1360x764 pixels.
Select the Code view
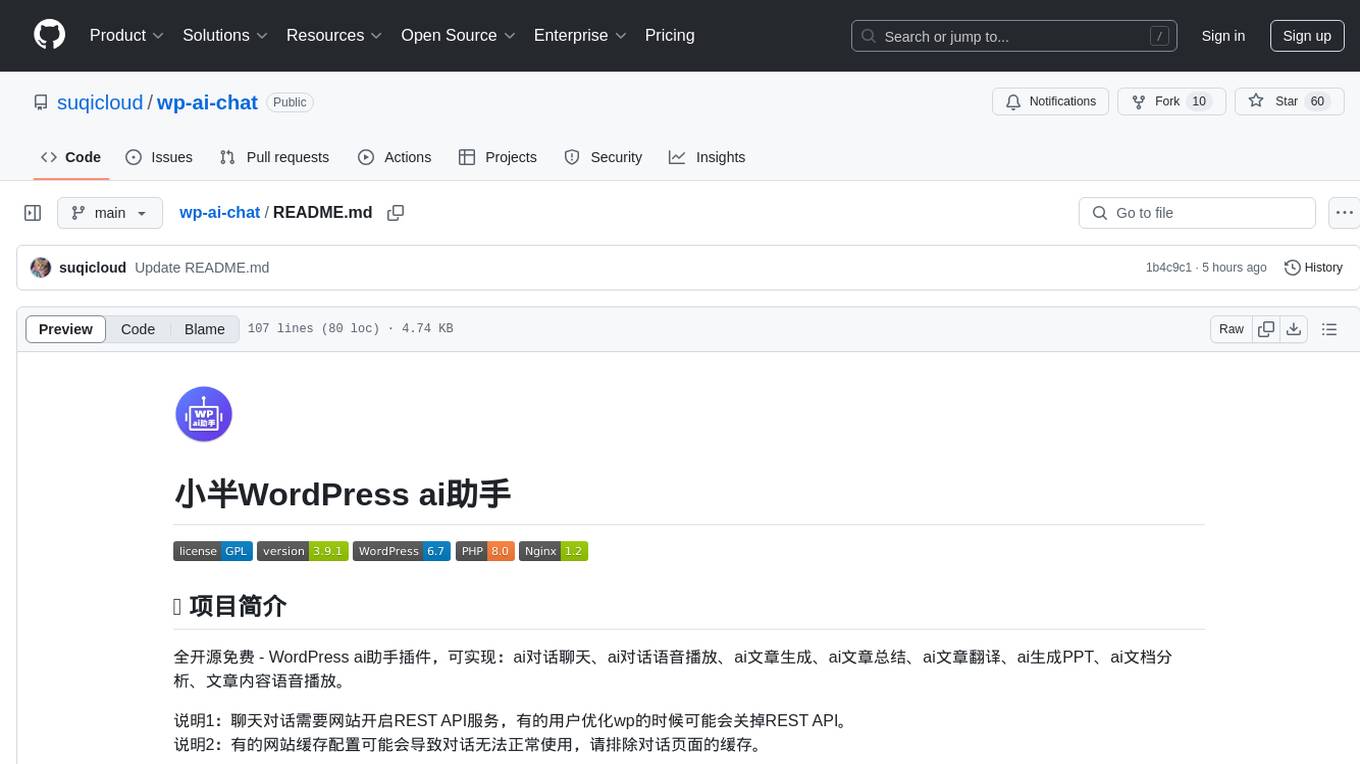coord(138,329)
